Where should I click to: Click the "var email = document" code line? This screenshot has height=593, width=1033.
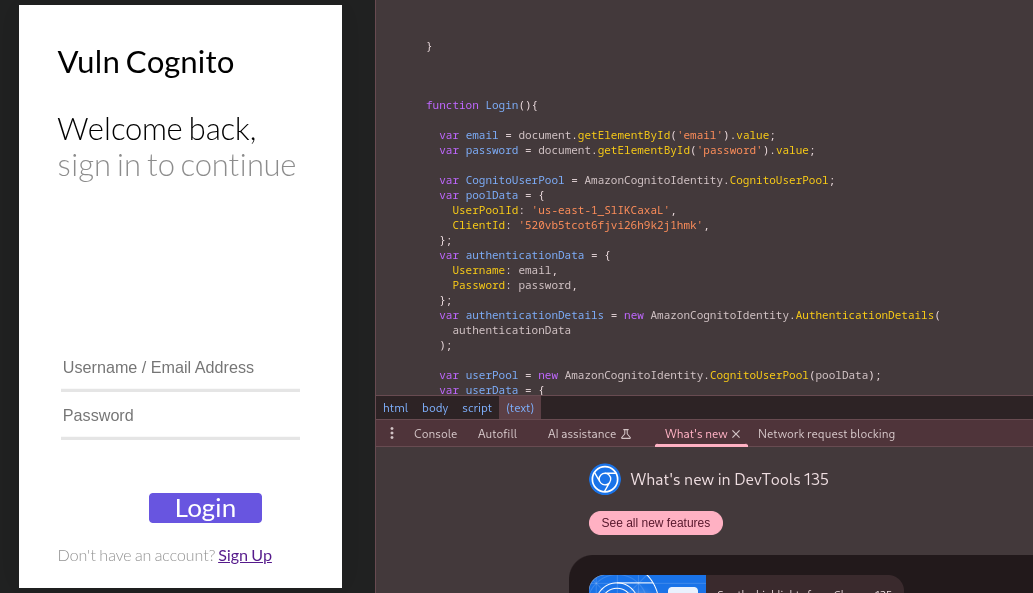[607, 136]
